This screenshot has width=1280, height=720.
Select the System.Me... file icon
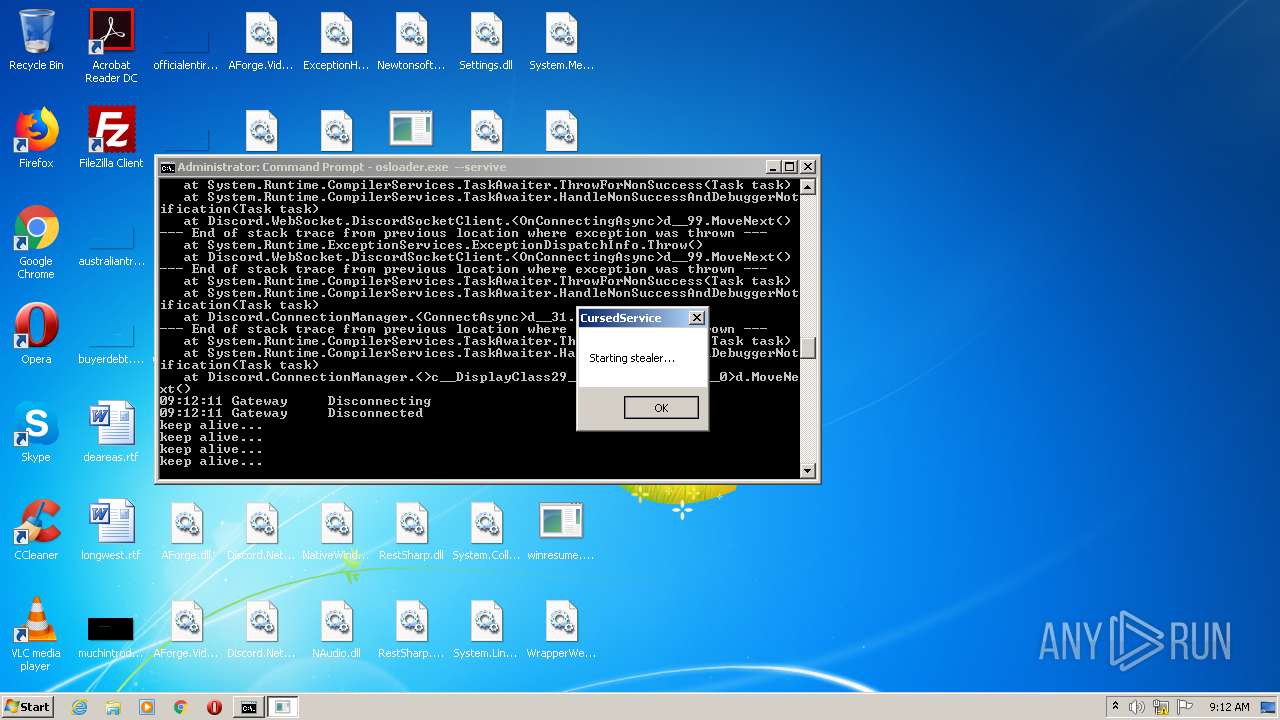point(561,41)
